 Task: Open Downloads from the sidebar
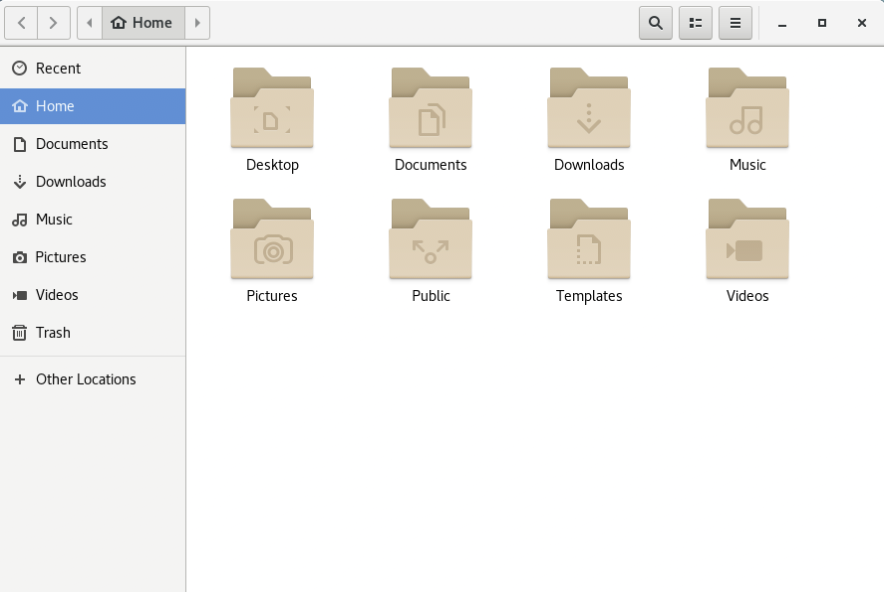[x=92, y=182]
